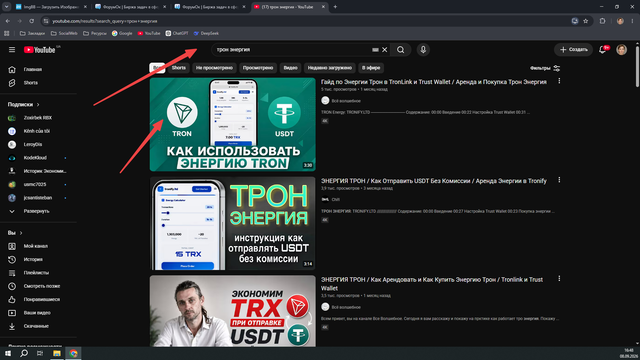The image size is (640, 360).
Task: Select the Не просмотрено chip
Action: (214, 68)
